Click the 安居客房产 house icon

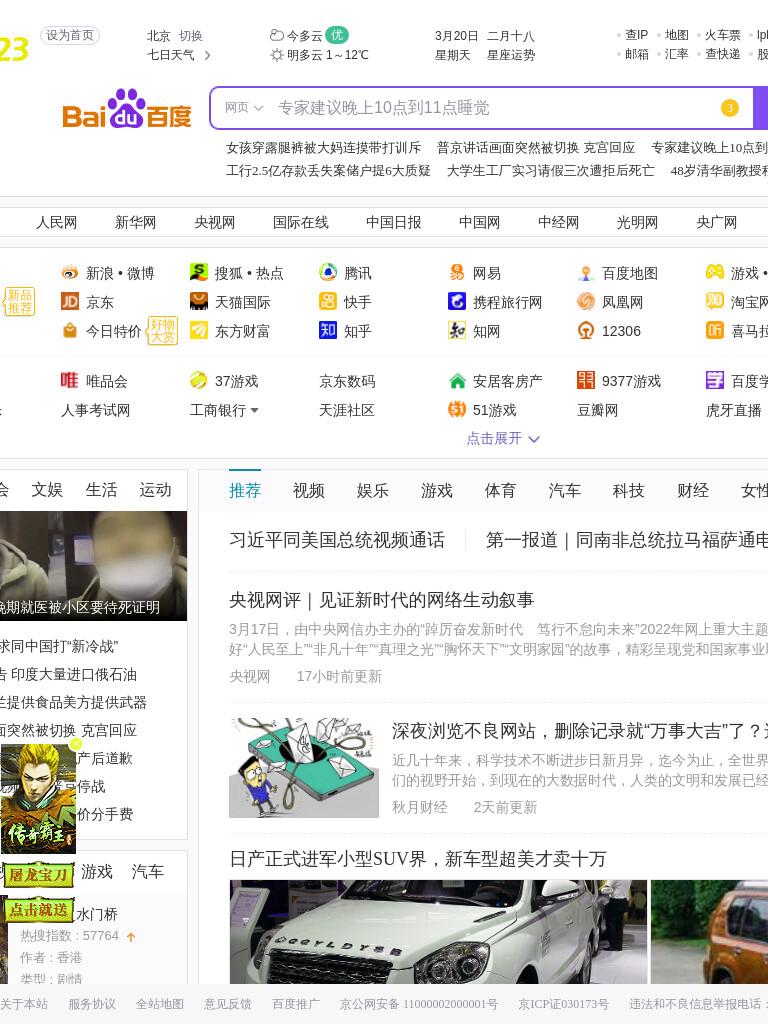coord(457,380)
